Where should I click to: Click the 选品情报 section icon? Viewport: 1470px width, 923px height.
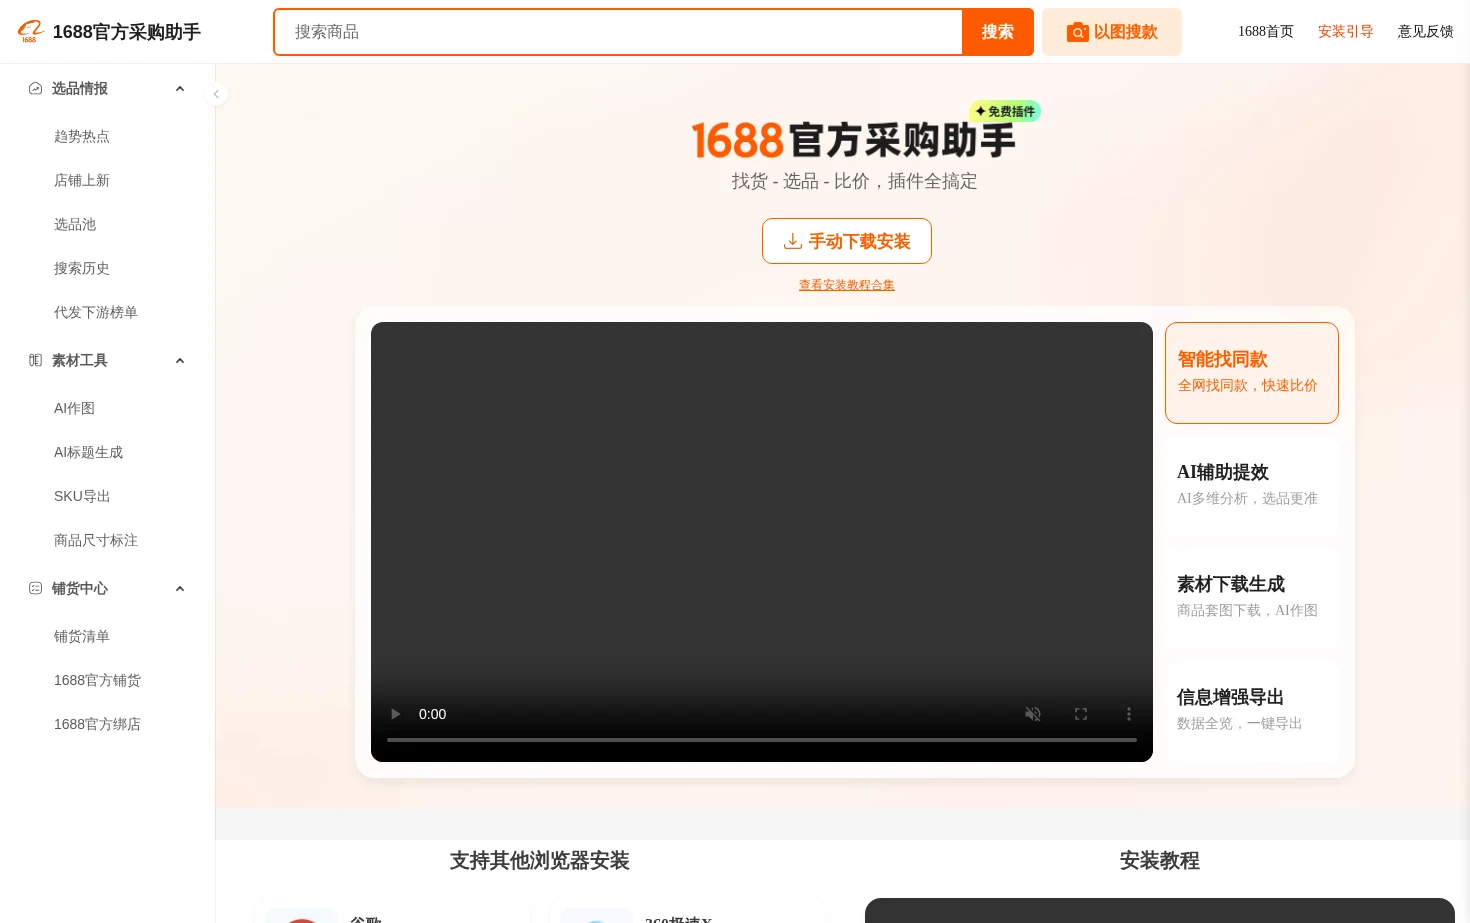36,88
